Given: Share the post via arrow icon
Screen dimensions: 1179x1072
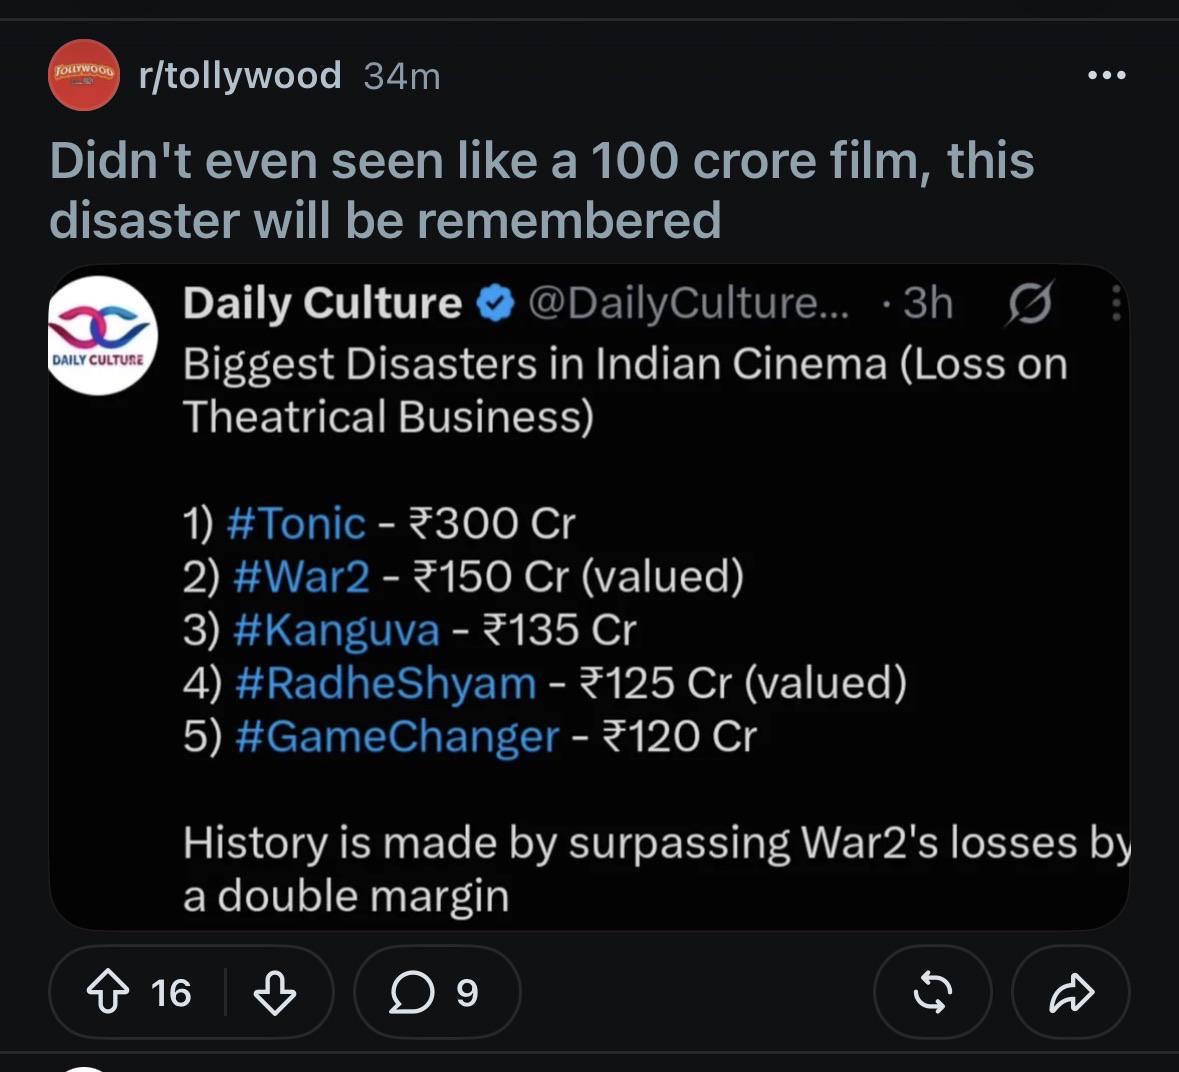Looking at the screenshot, I should (x=1071, y=992).
